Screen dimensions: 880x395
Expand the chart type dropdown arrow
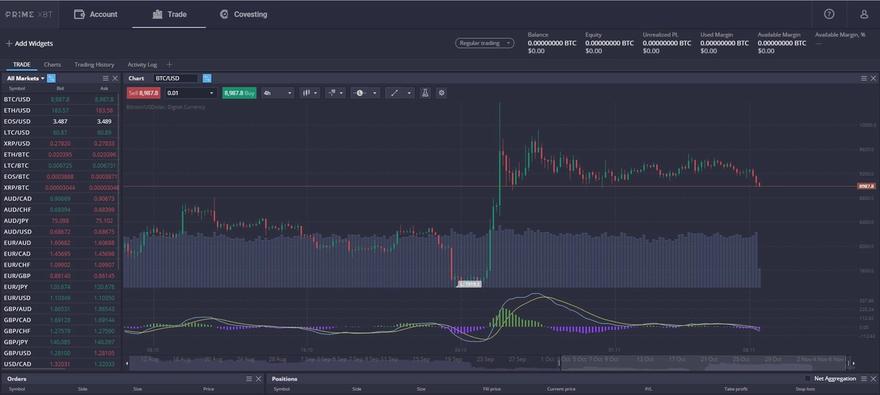pos(316,93)
